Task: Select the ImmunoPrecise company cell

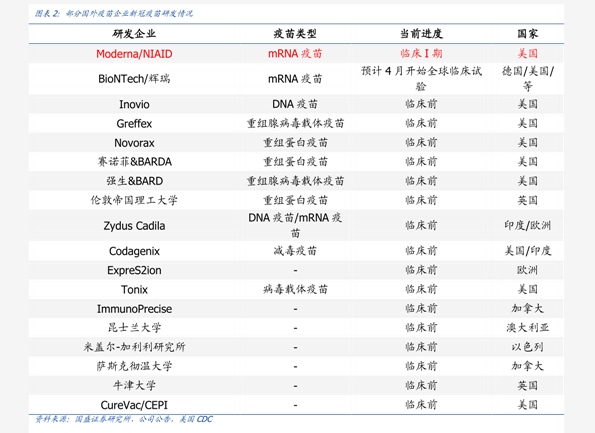Action: click(134, 309)
